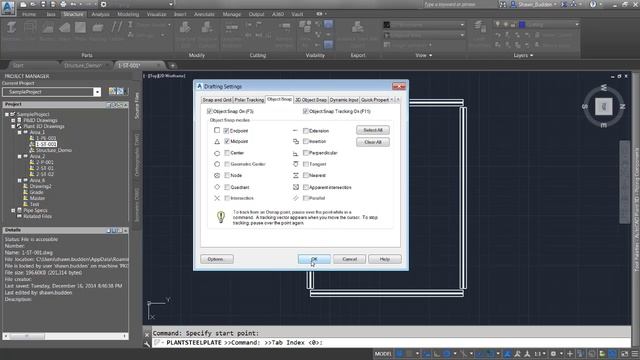Select the Structure_Demo drawing in project tree
The height and width of the screenshot is (360, 640).
[x=53, y=150]
